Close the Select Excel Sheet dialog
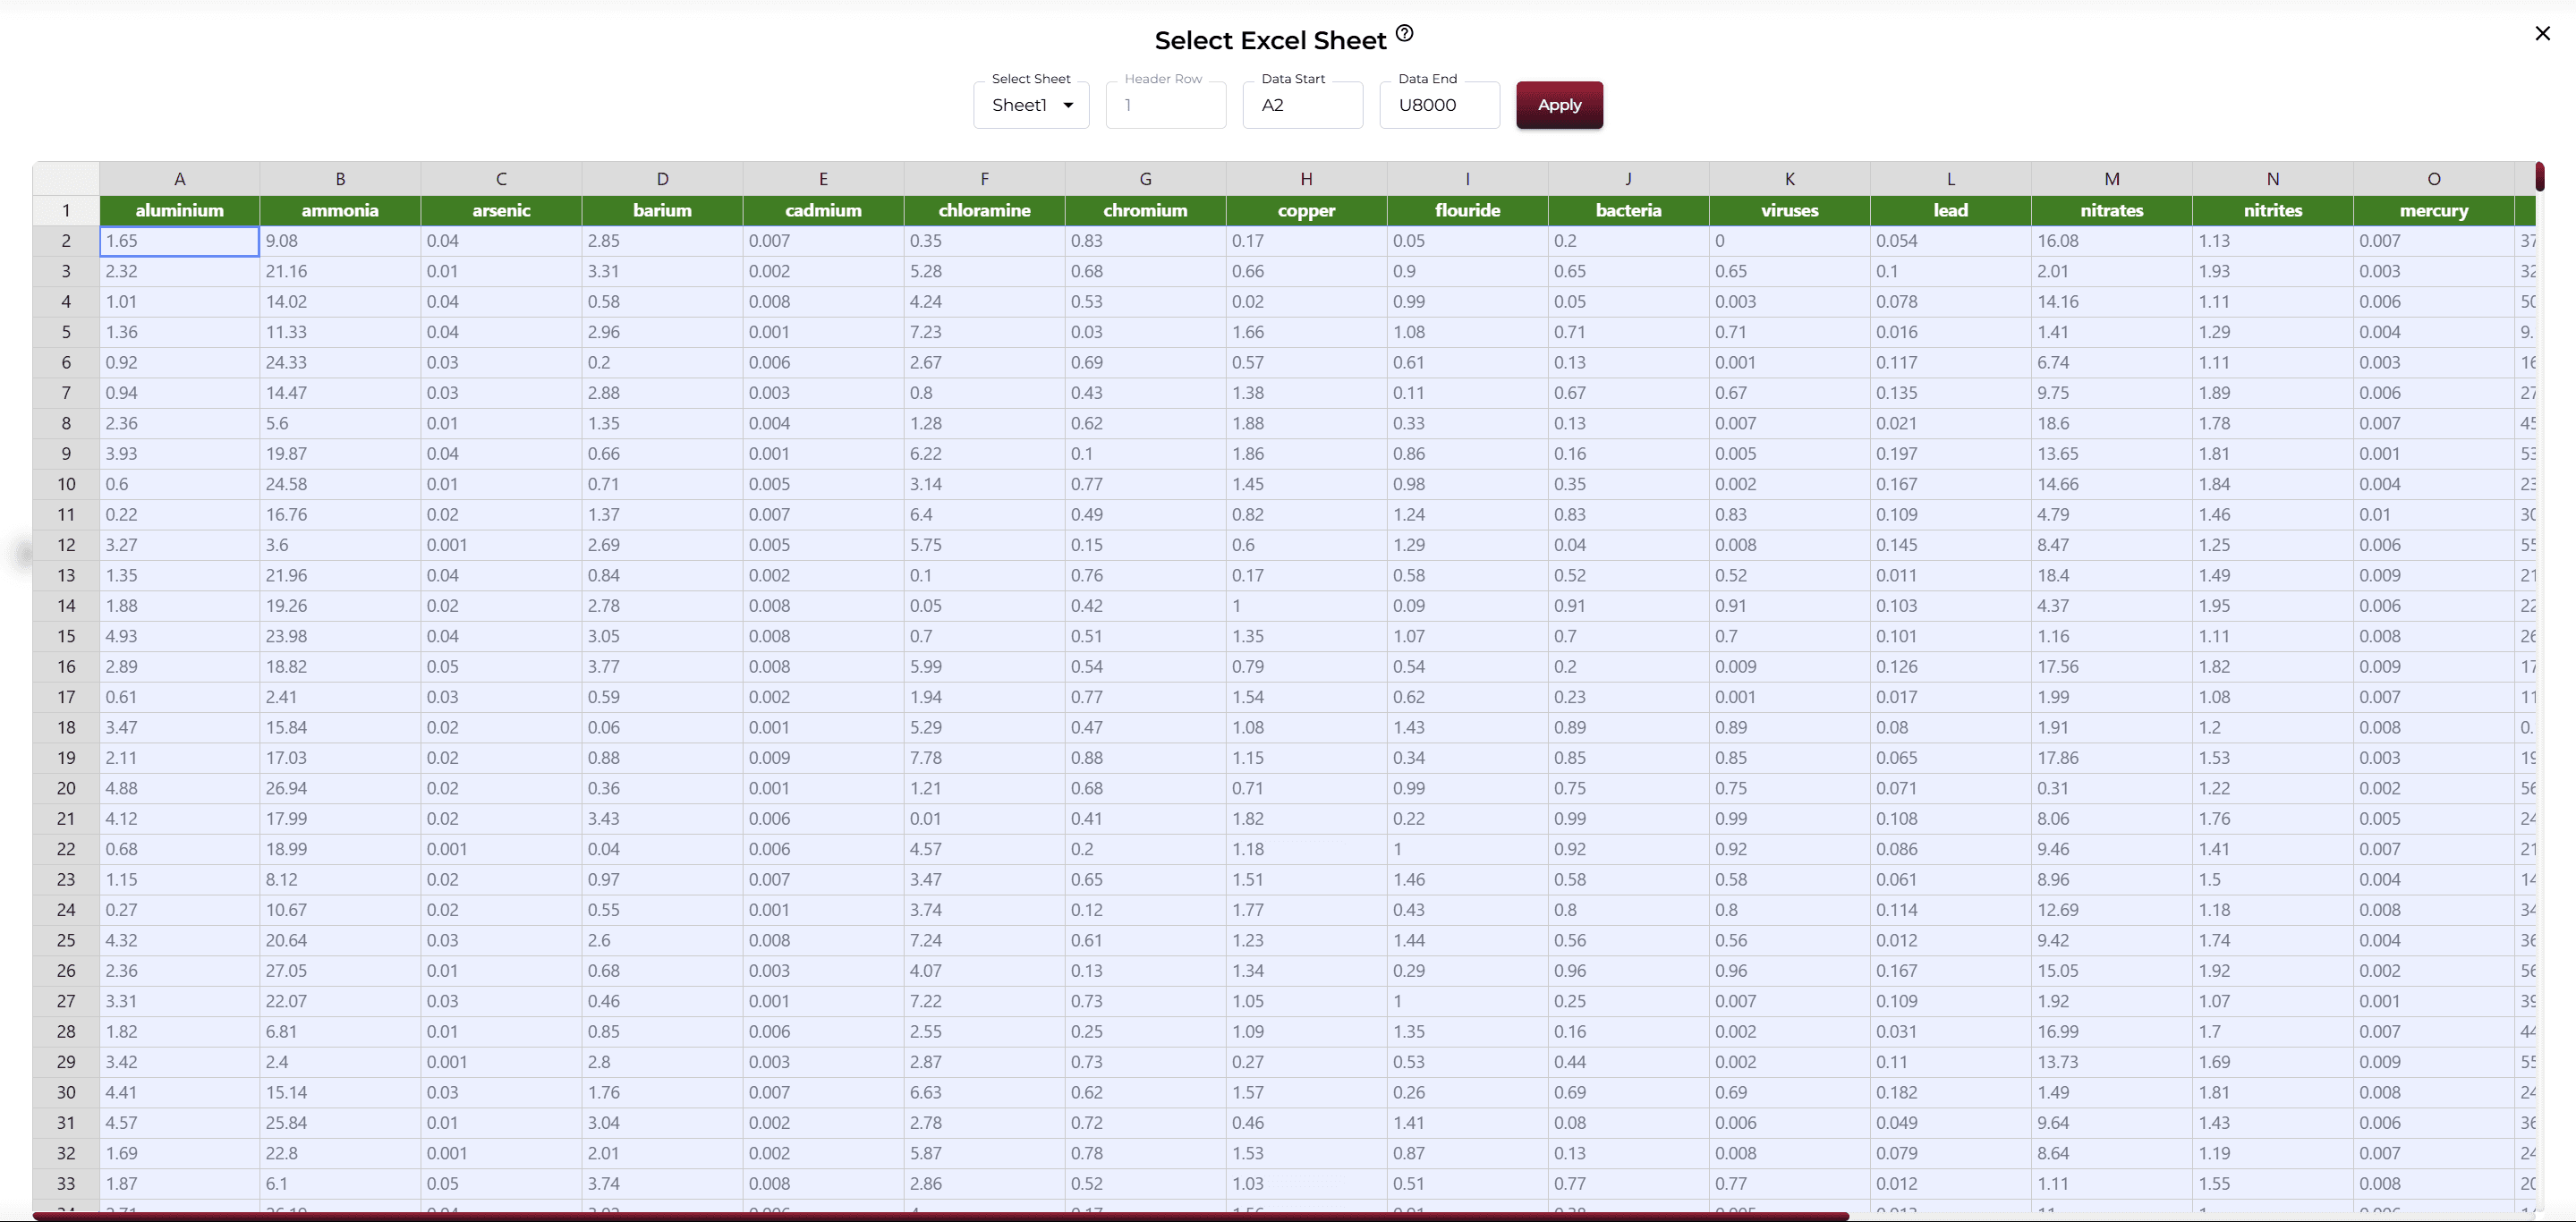The image size is (2576, 1222). tap(2543, 34)
